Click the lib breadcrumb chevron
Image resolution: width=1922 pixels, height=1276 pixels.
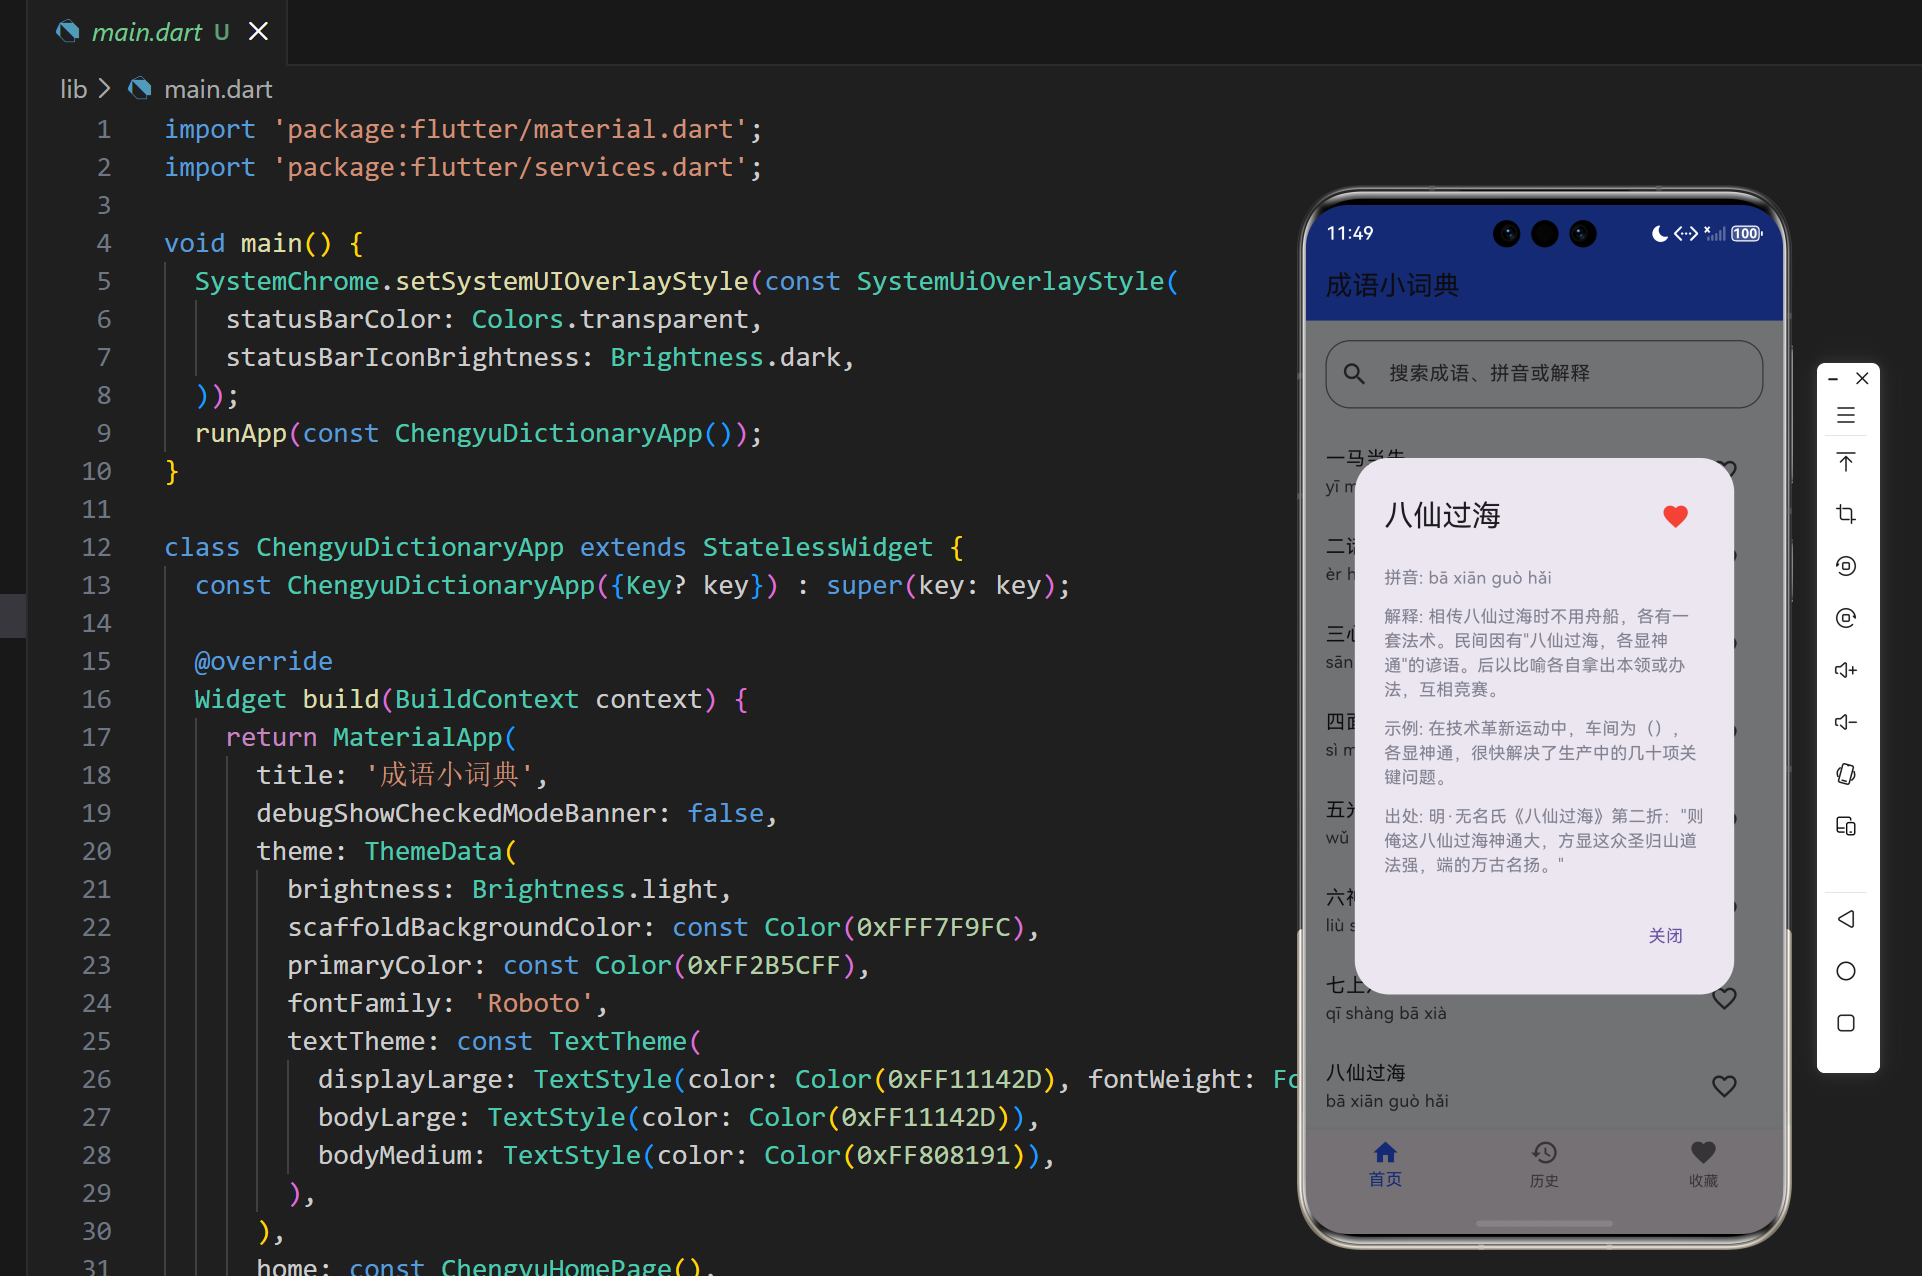click(x=104, y=89)
